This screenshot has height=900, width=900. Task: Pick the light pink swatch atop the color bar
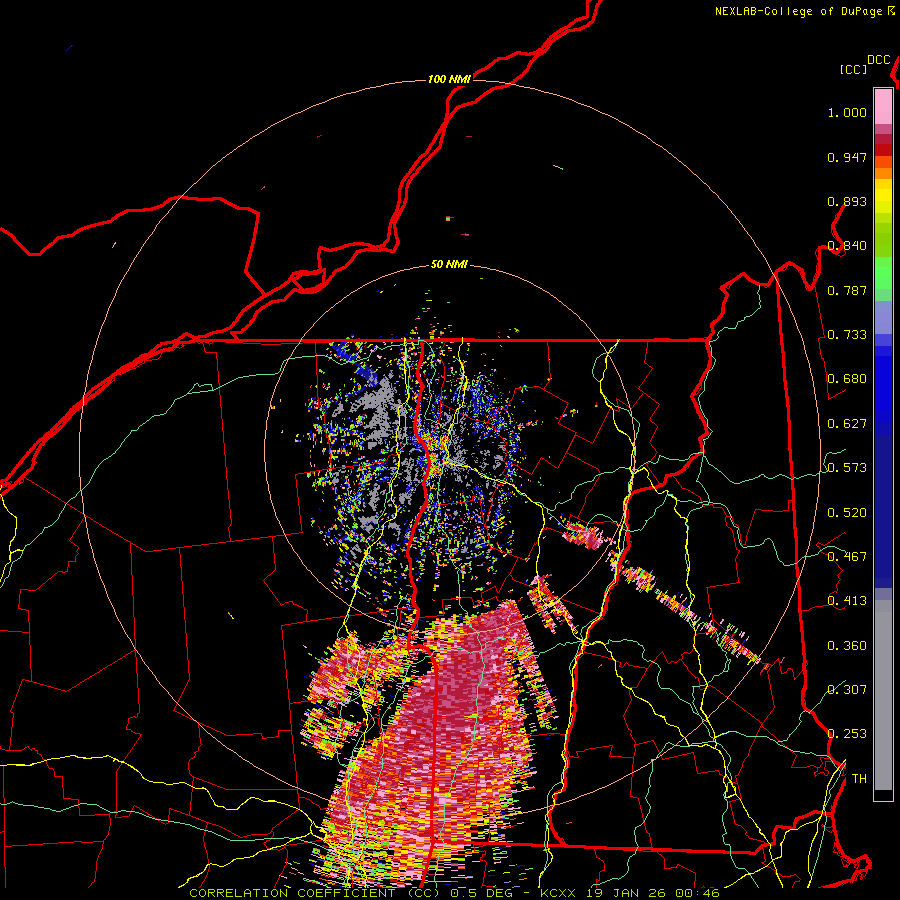click(883, 106)
